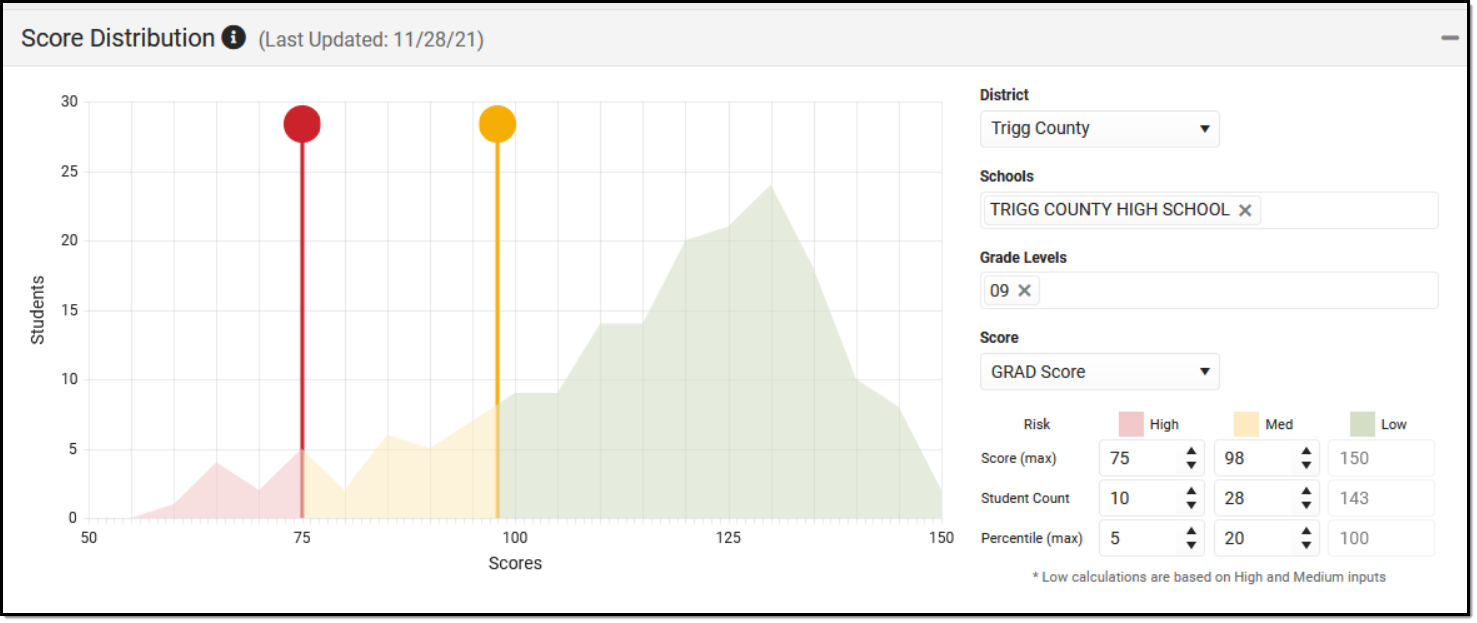Increase High risk Student Count
Viewport: 1477px width, 623px height.
tap(1191, 492)
